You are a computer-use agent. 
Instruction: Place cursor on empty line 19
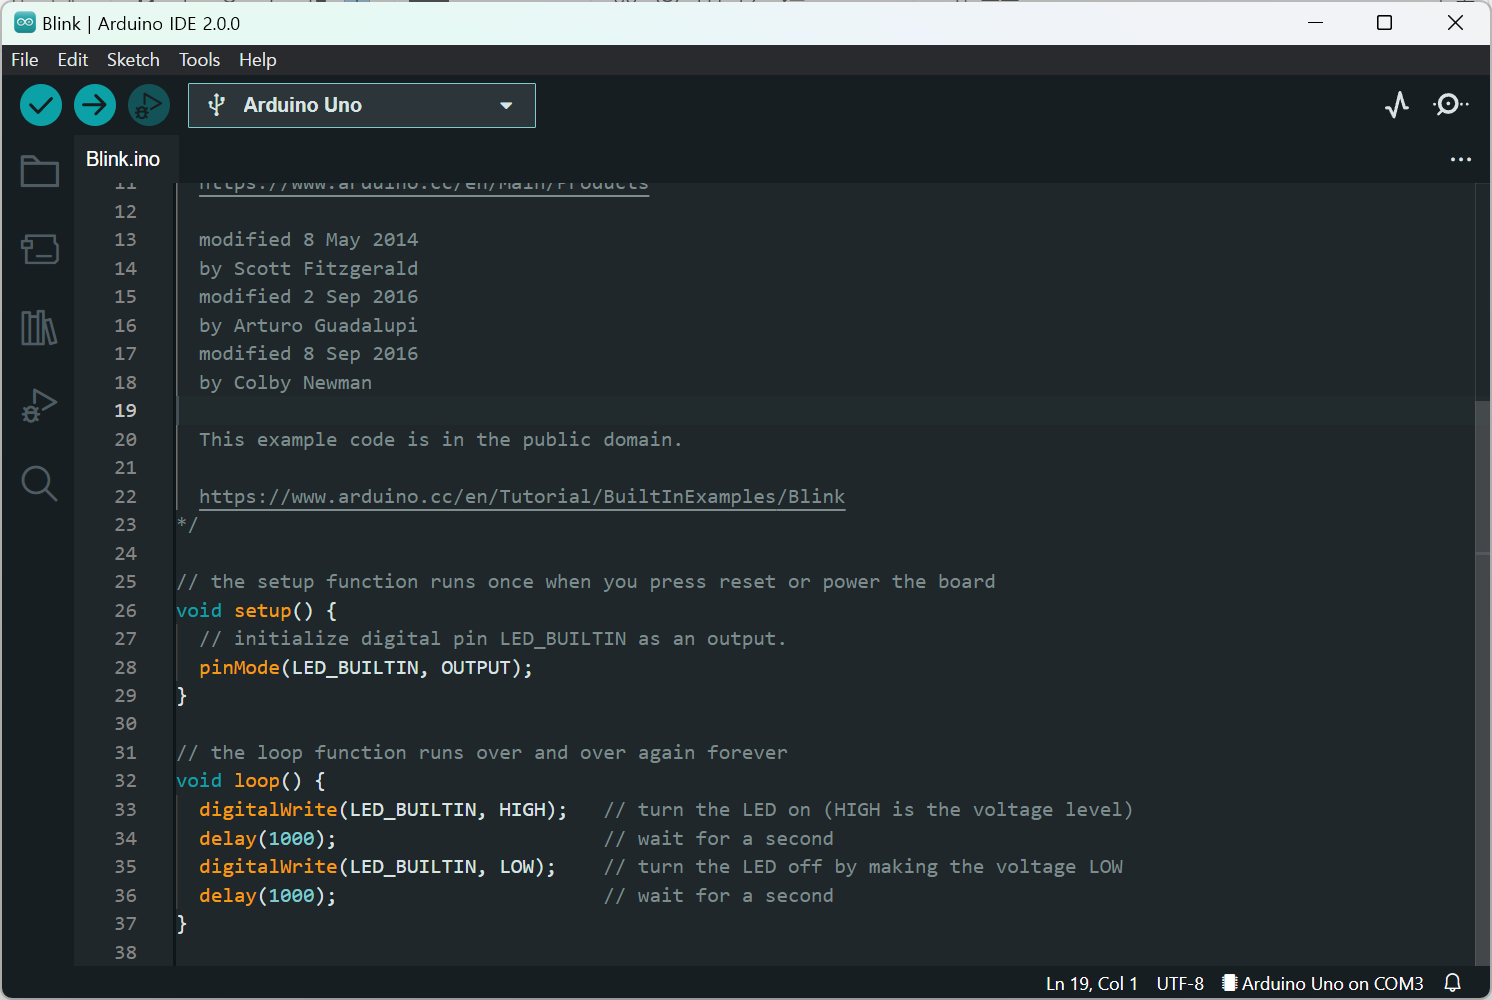coord(825,411)
